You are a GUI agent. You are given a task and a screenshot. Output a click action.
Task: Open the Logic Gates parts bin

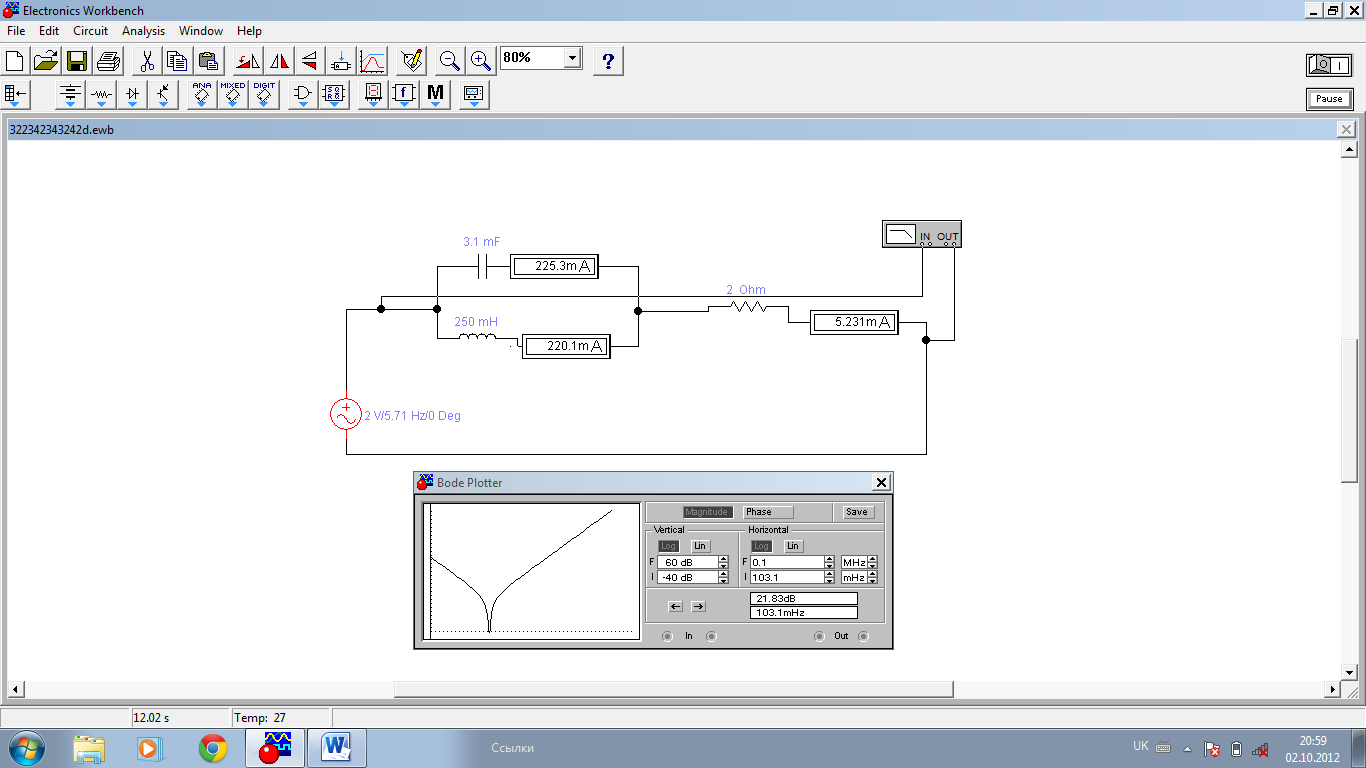pyautogui.click(x=303, y=95)
